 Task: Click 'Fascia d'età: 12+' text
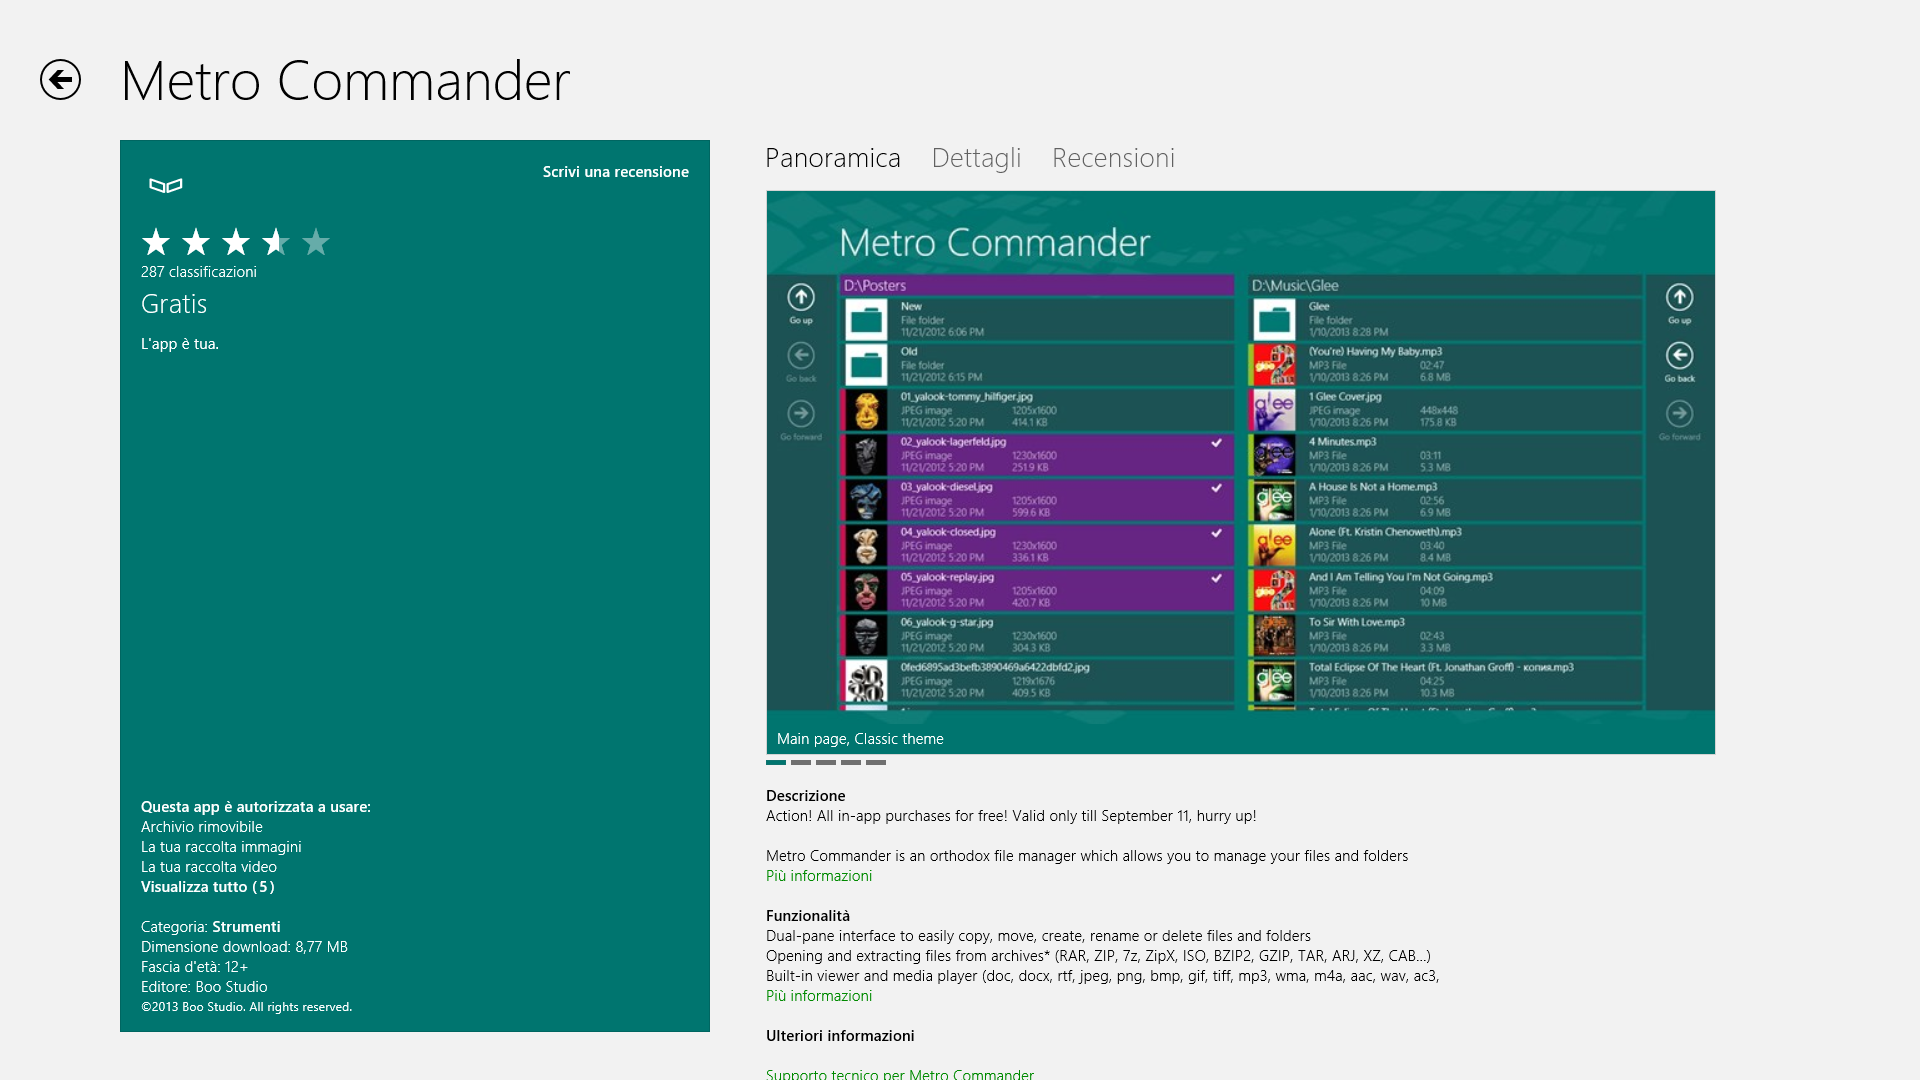tap(194, 967)
